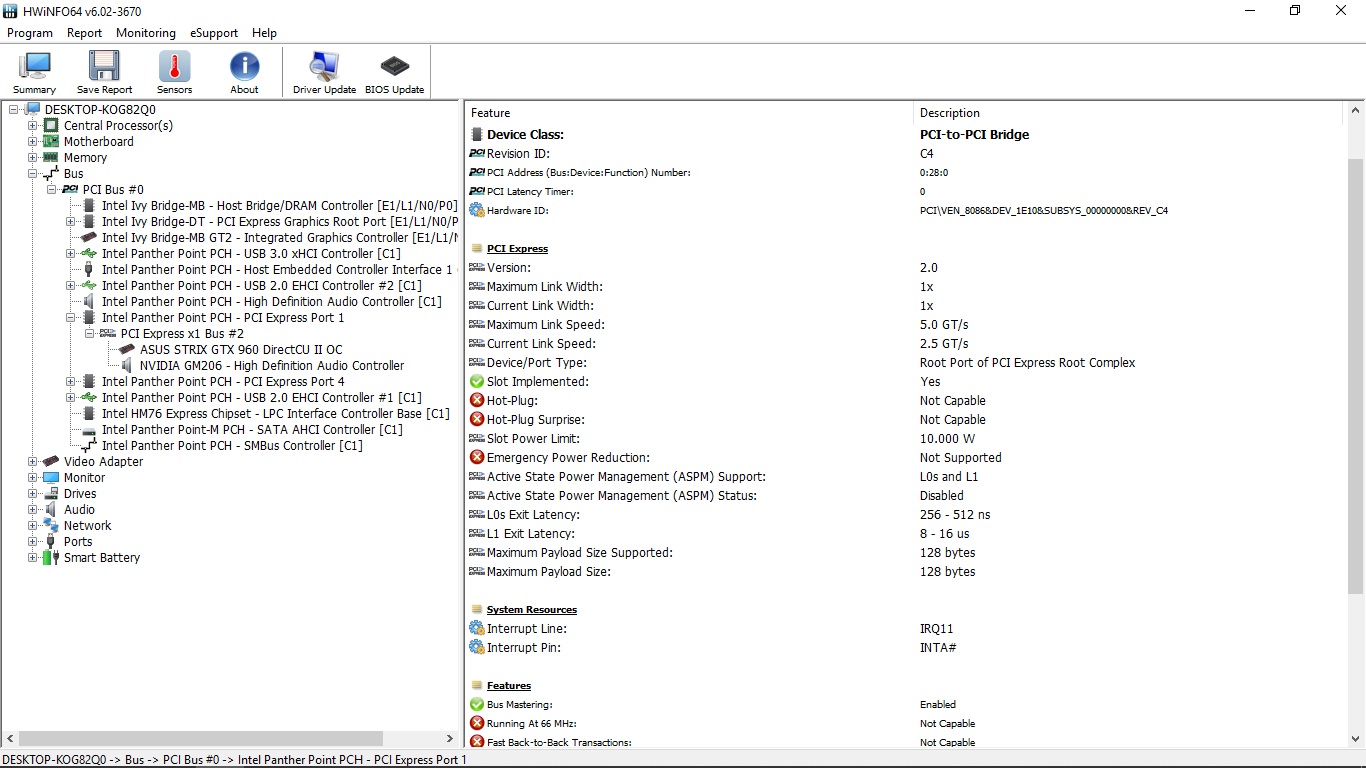The height and width of the screenshot is (768, 1366).
Task: Open the Sensors thermometer icon
Action: coord(174,66)
